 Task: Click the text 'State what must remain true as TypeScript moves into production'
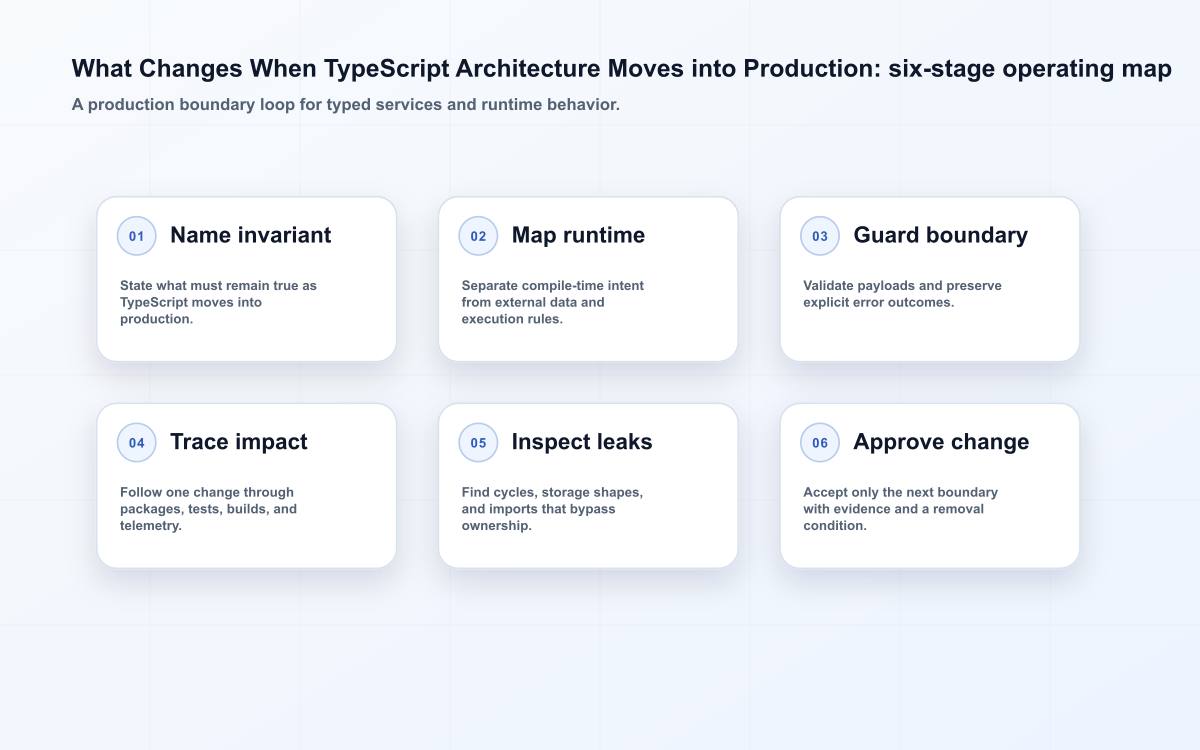click(x=218, y=302)
